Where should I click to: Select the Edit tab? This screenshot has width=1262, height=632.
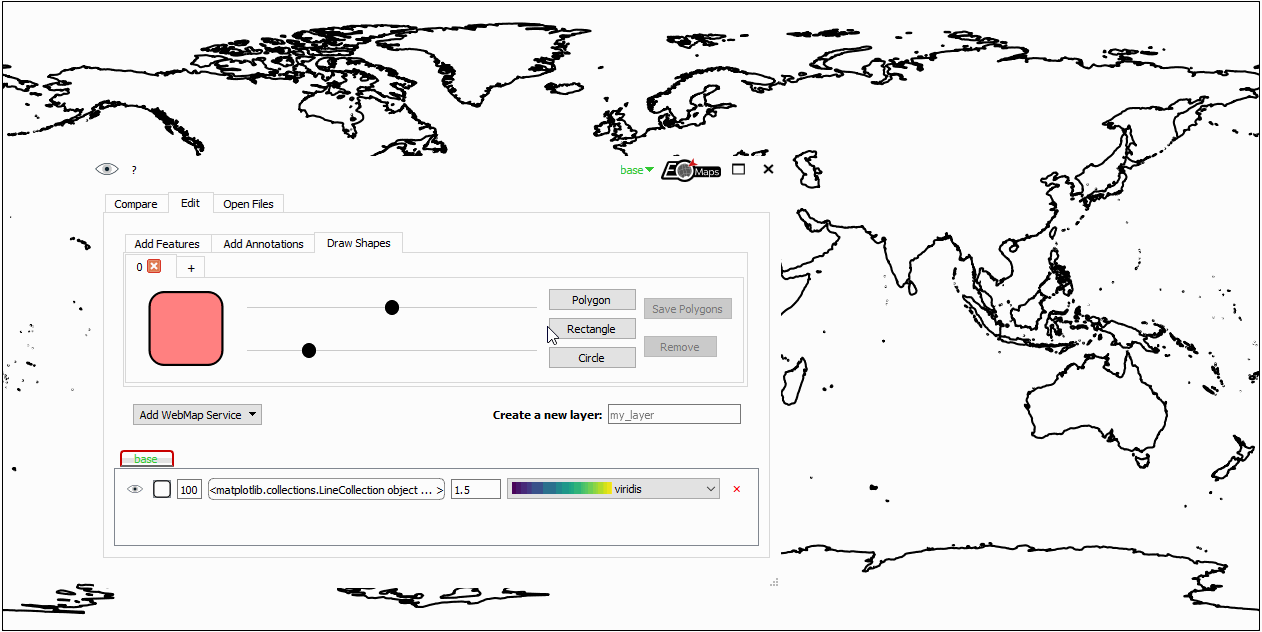190,203
